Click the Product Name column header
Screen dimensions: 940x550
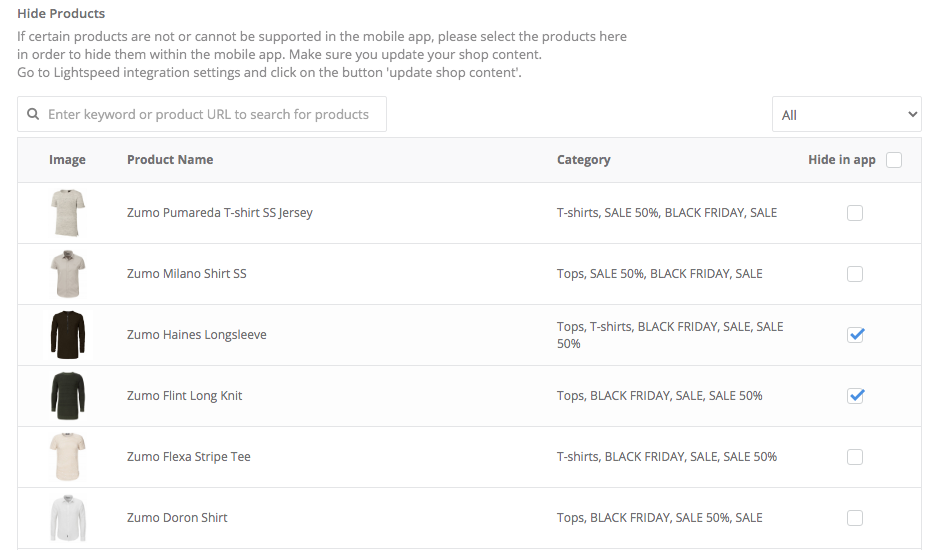(x=170, y=160)
